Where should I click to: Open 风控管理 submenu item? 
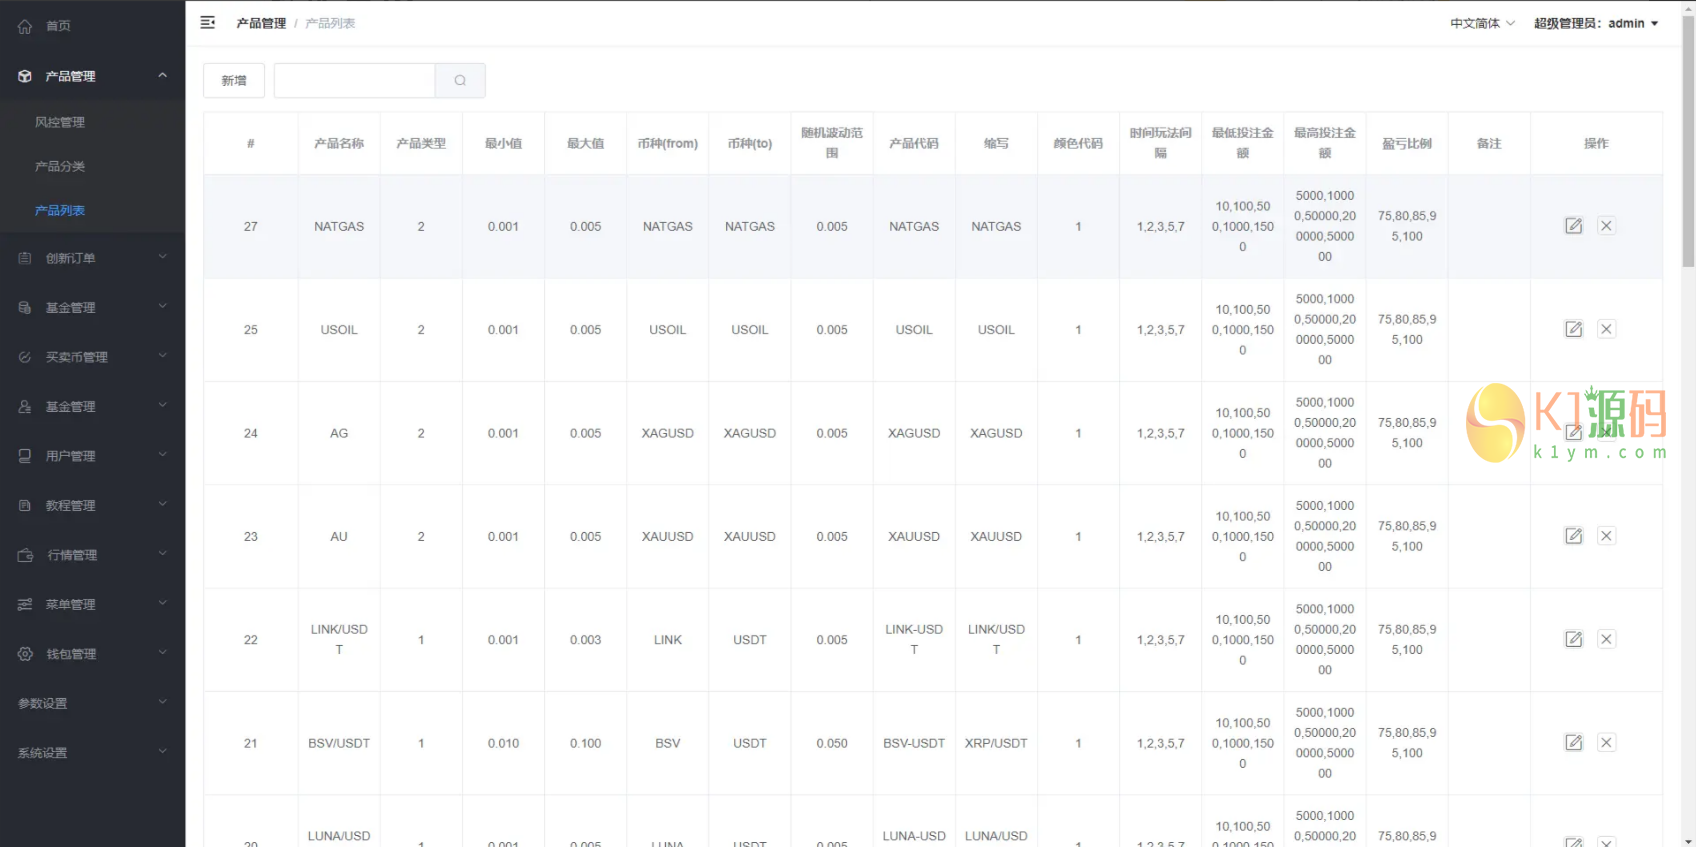pyautogui.click(x=60, y=122)
